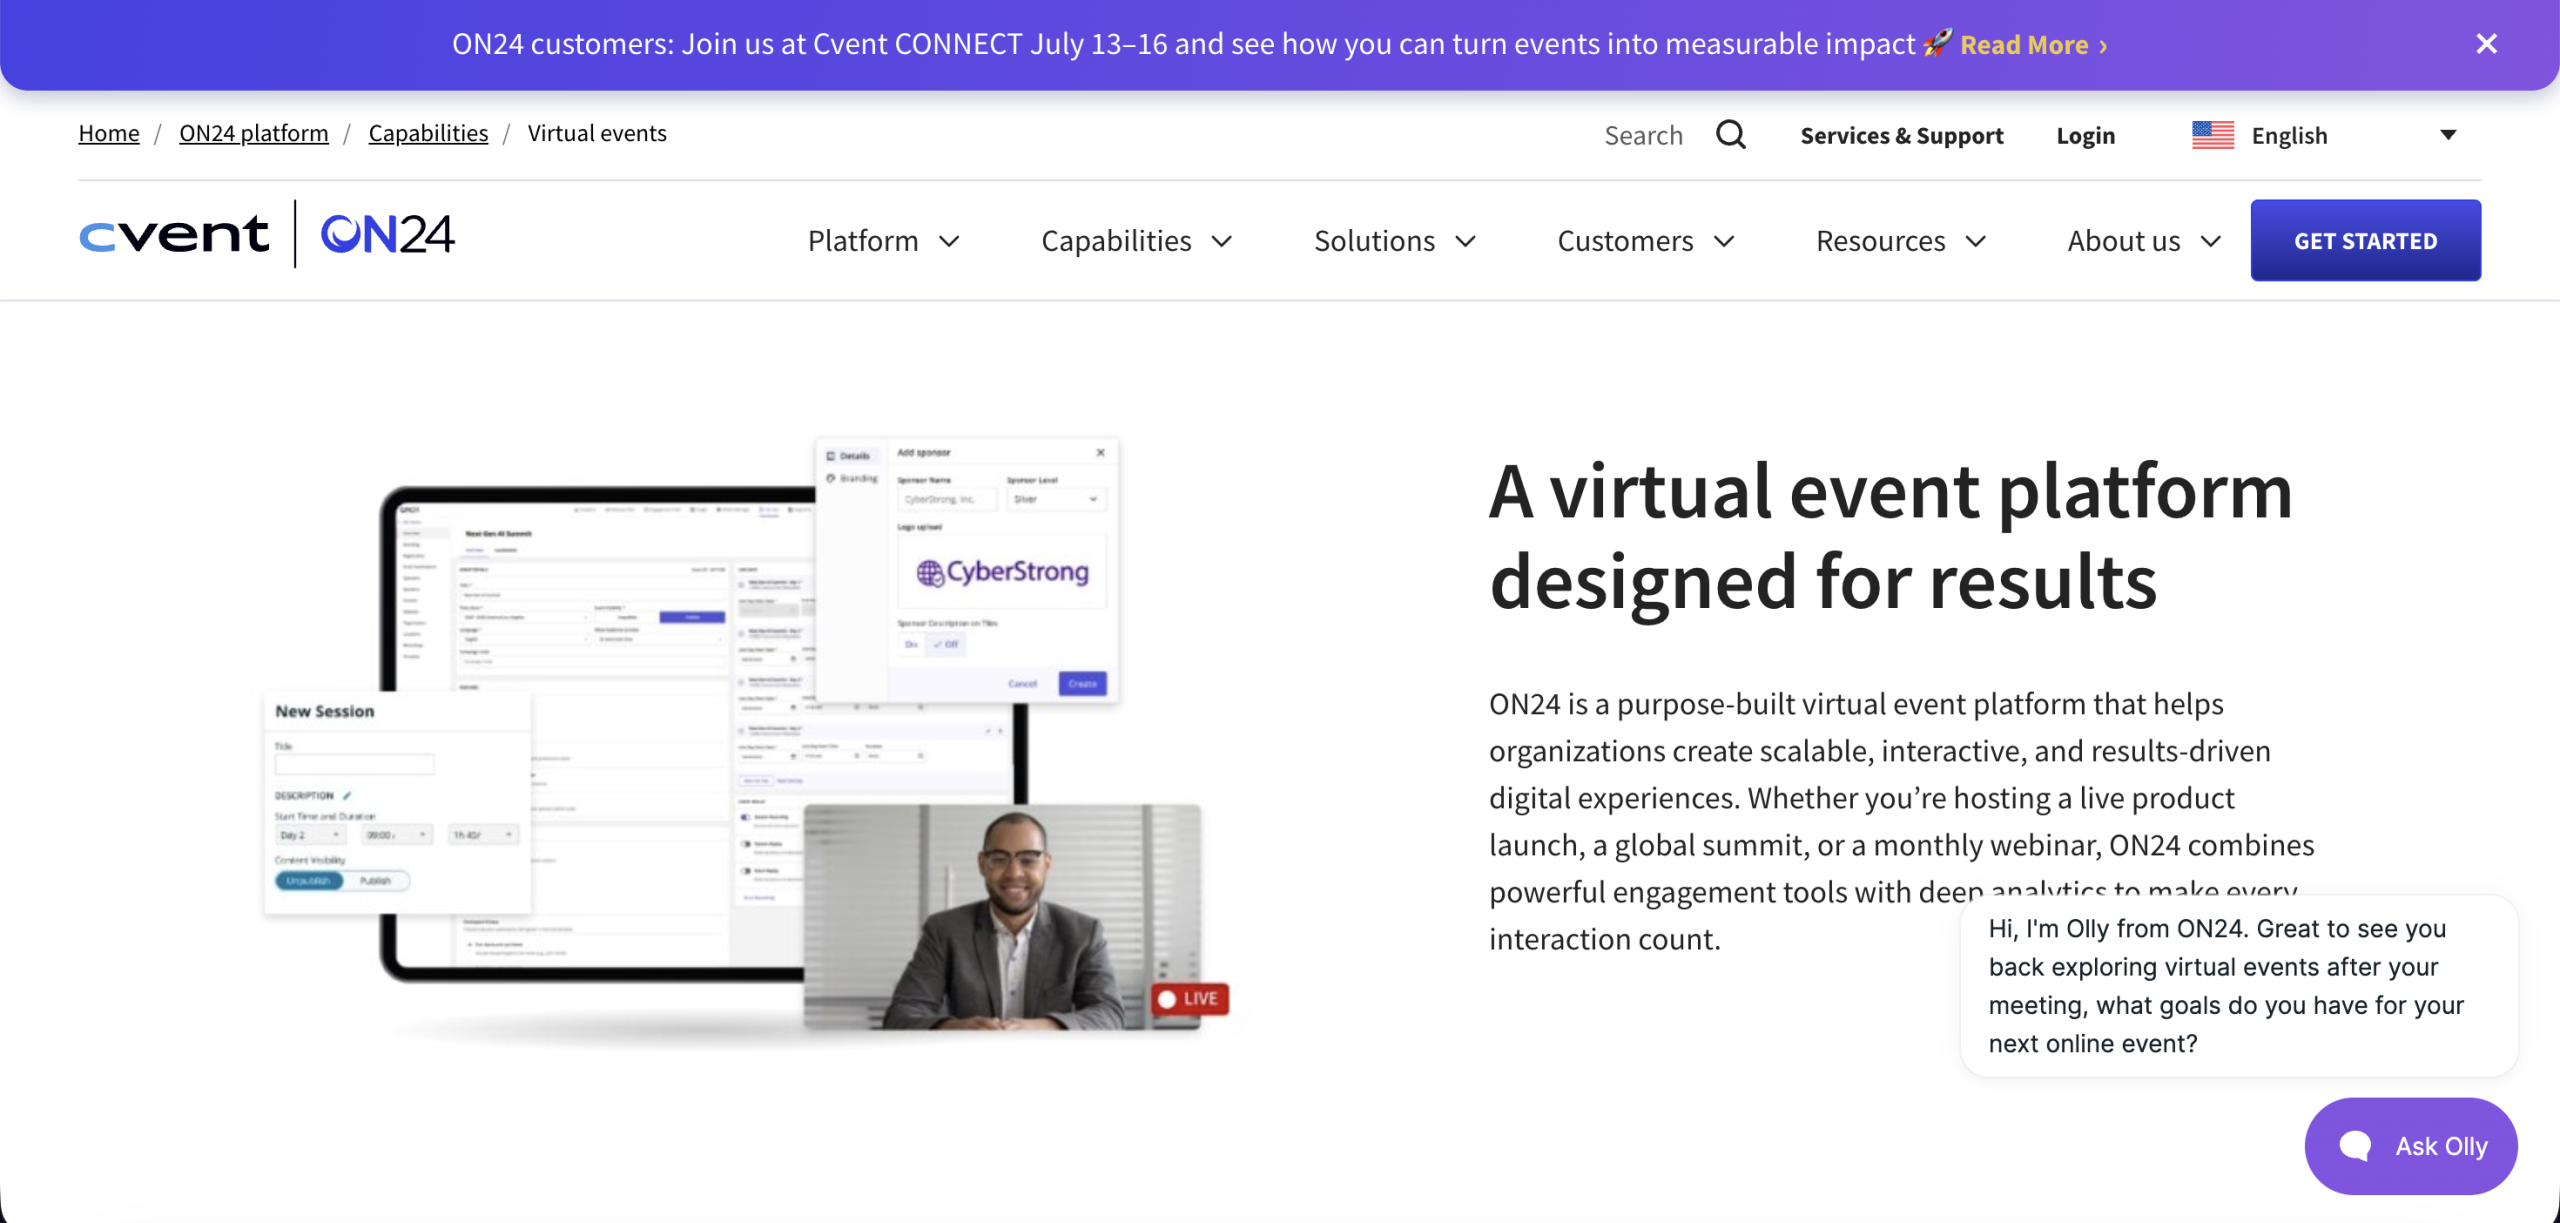This screenshot has width=2560, height=1223.
Task: Click the Customers chevron arrow
Action: pos(1723,241)
